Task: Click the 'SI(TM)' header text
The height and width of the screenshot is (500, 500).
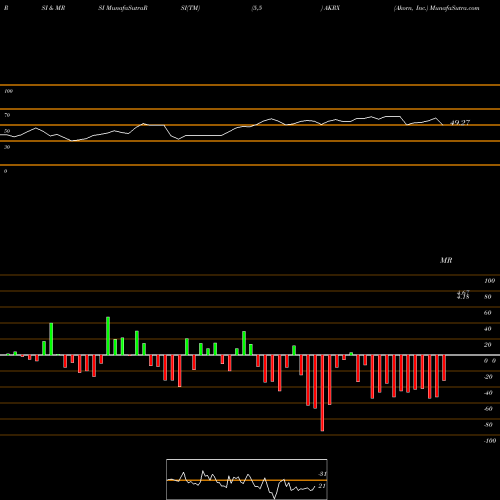Action: point(190,8)
